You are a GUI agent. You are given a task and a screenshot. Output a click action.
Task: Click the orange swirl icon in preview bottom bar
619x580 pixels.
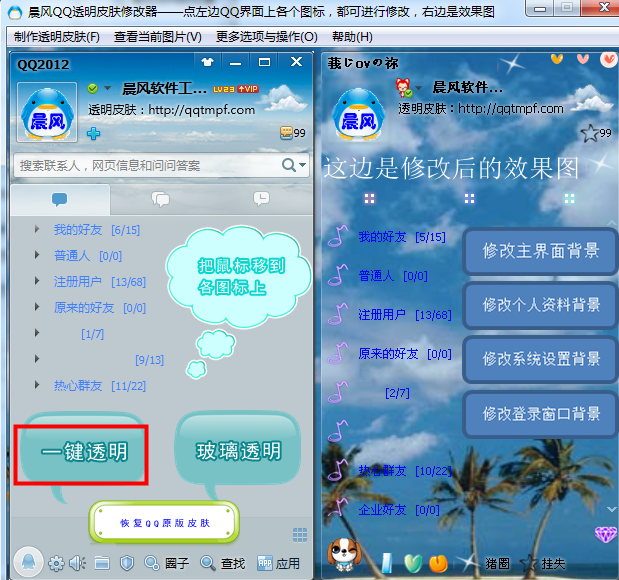pyautogui.click(x=438, y=563)
